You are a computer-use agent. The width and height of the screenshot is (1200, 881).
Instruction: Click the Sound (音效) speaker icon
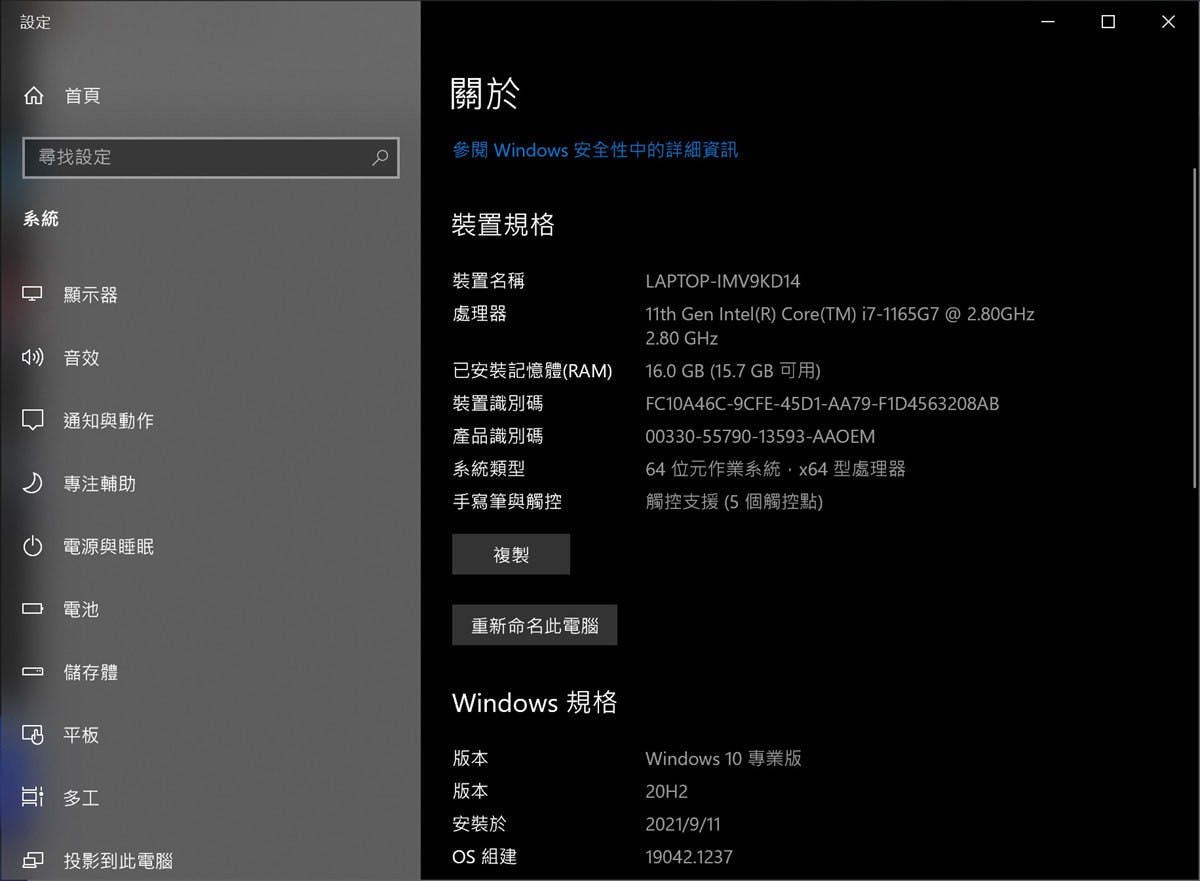pos(33,357)
